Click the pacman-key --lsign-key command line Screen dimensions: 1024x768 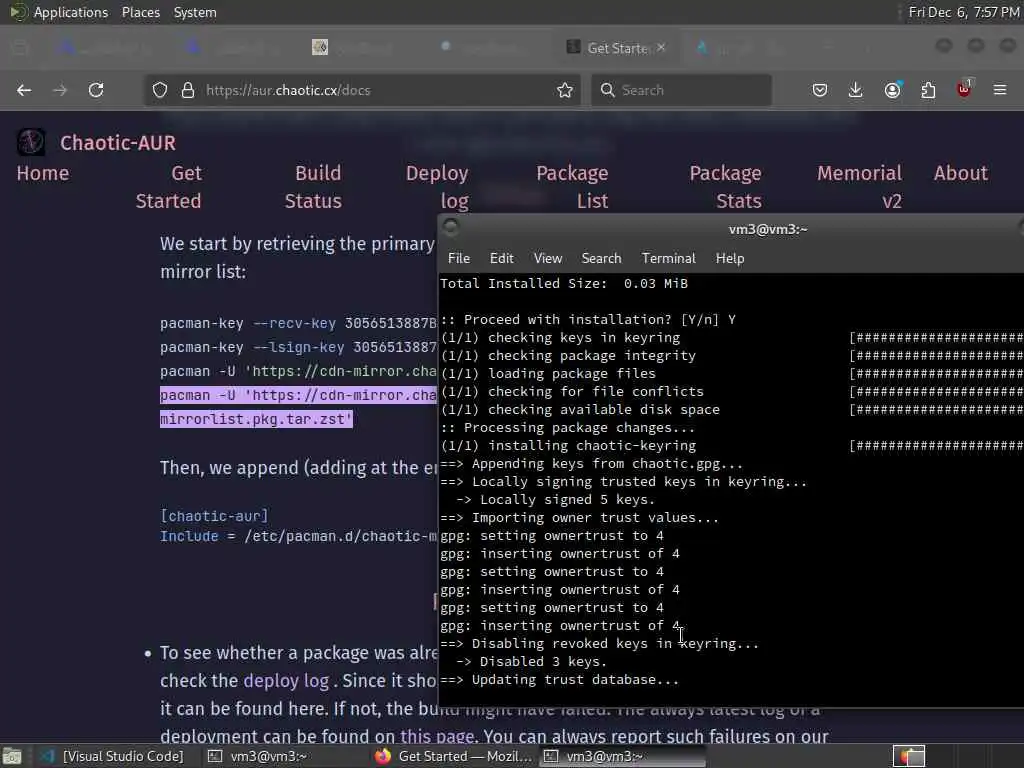298,347
